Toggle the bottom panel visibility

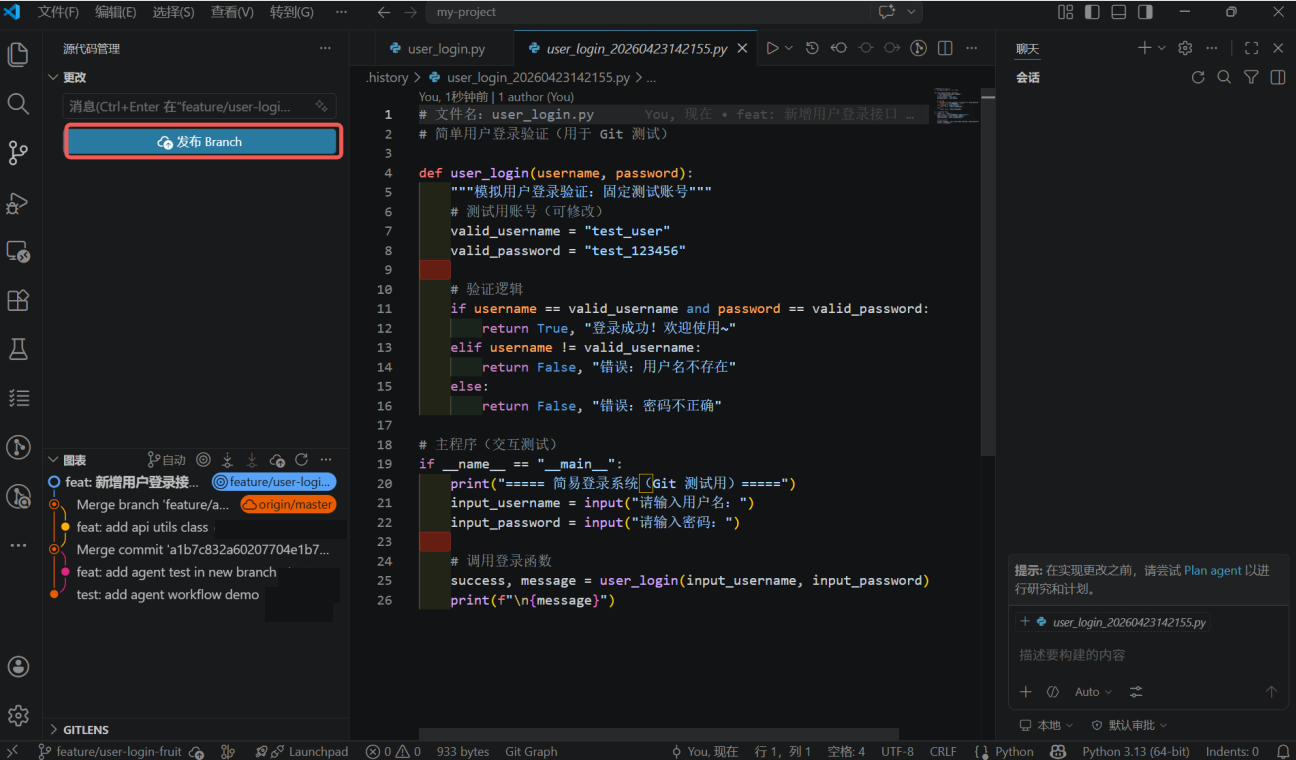pos(1118,12)
